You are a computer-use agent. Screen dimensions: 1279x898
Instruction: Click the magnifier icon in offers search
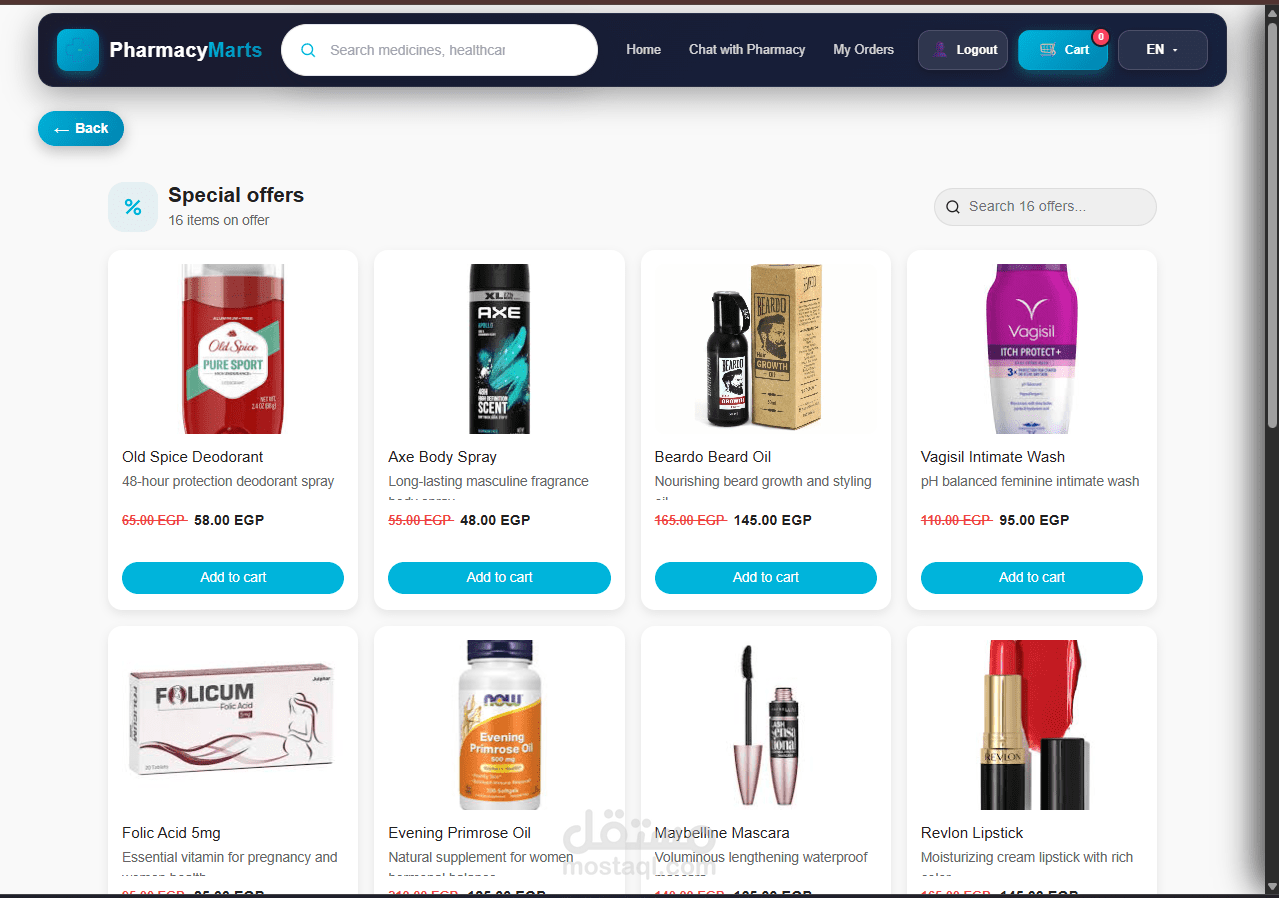click(953, 207)
